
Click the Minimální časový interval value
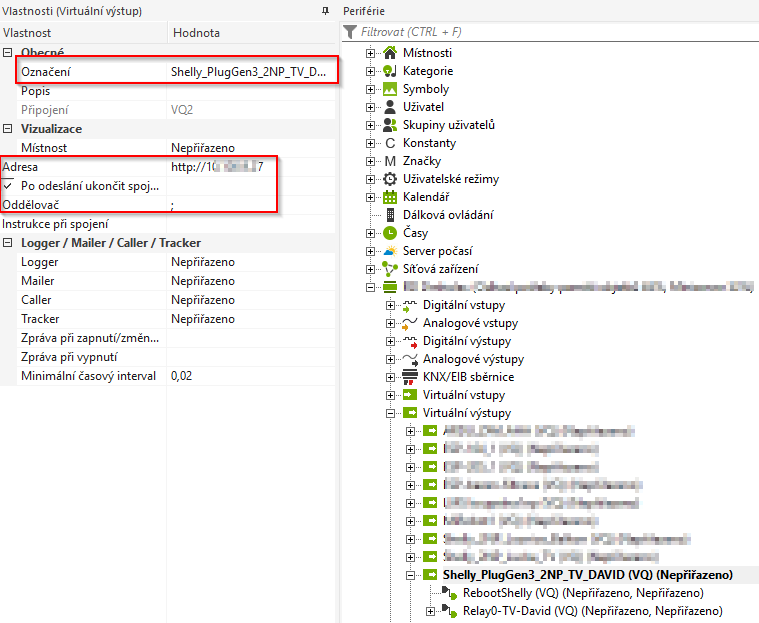pos(250,376)
